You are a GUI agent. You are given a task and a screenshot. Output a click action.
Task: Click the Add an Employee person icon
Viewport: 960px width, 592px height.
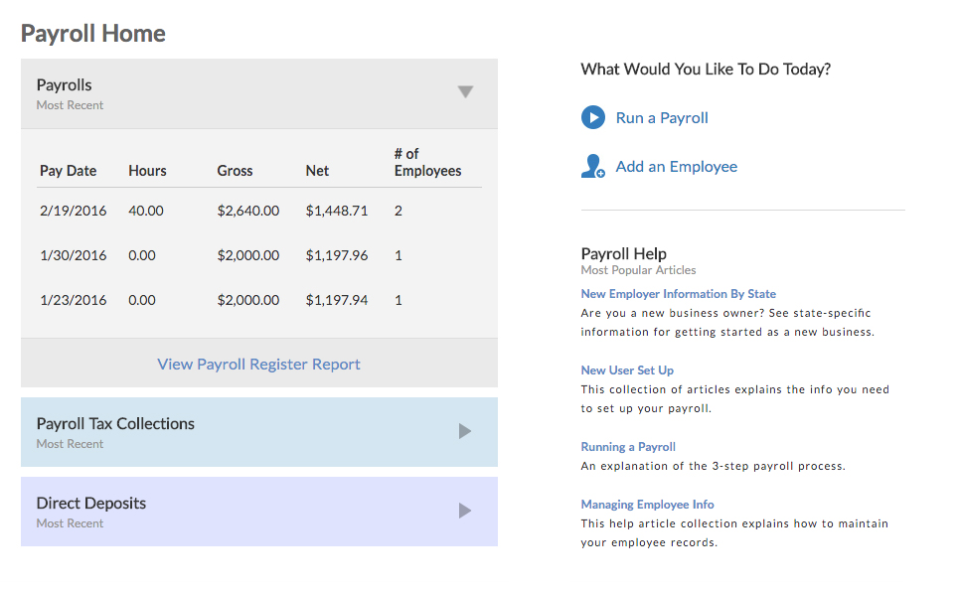(x=593, y=166)
